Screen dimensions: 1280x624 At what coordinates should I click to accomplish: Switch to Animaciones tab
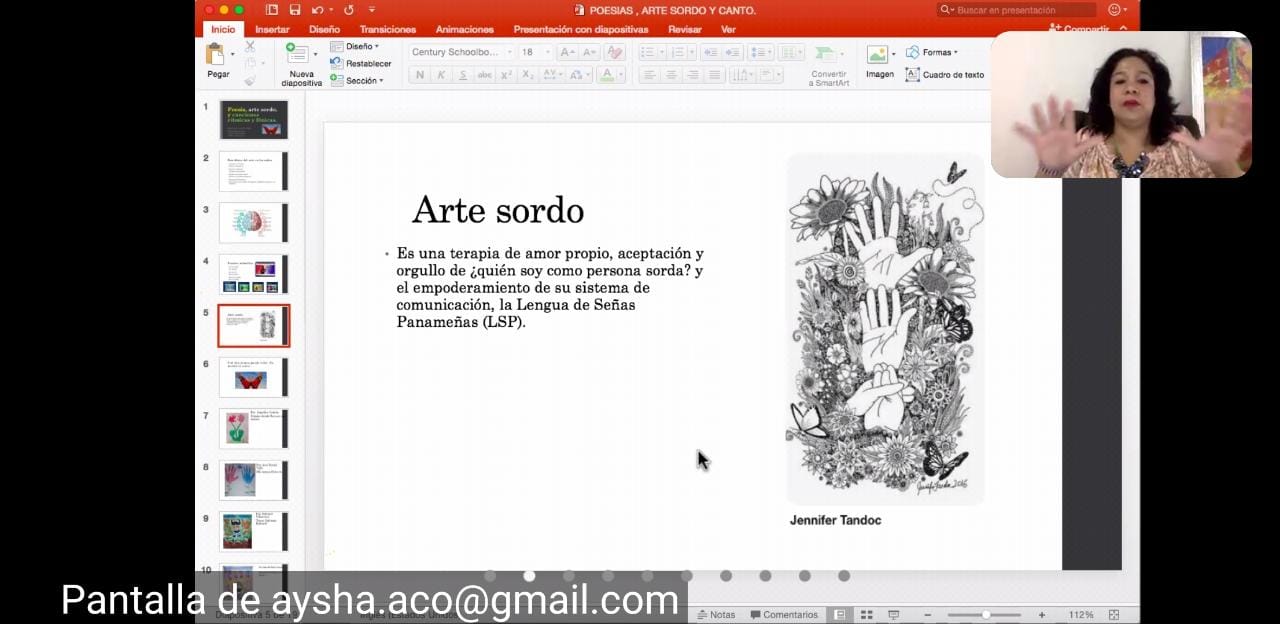pos(465,29)
